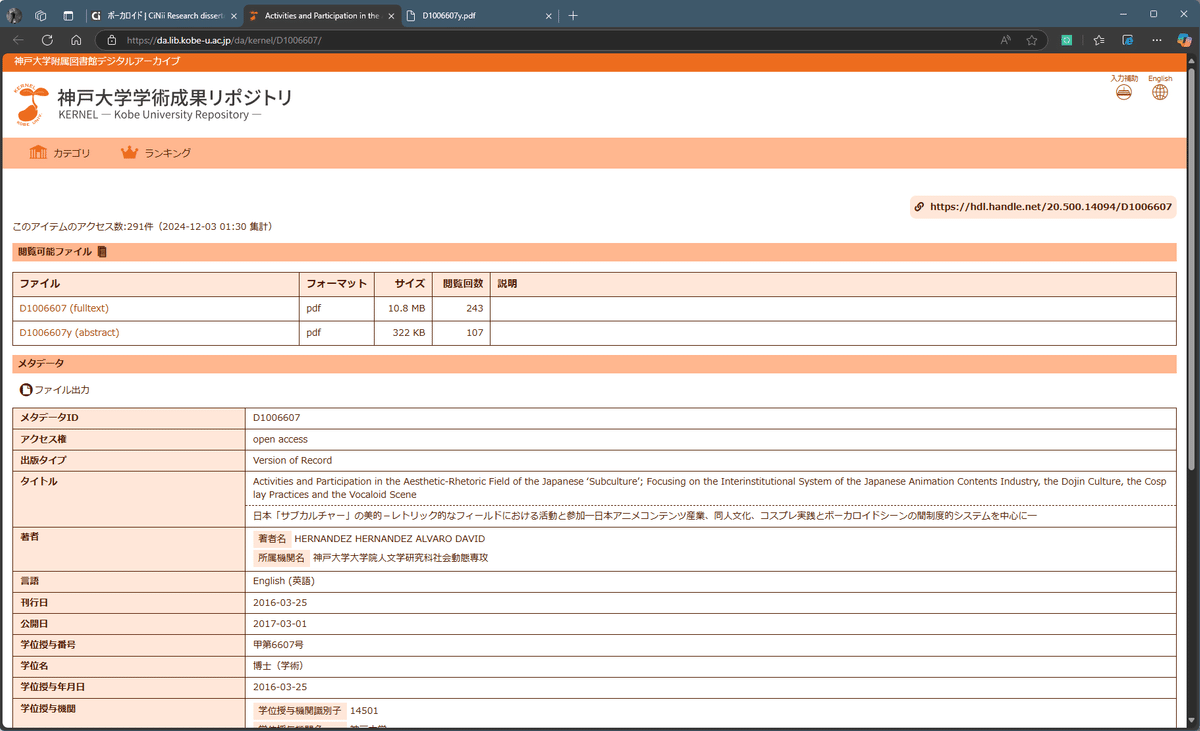Click the abstract size cell 322 KB
The height and width of the screenshot is (731, 1200).
403,332
